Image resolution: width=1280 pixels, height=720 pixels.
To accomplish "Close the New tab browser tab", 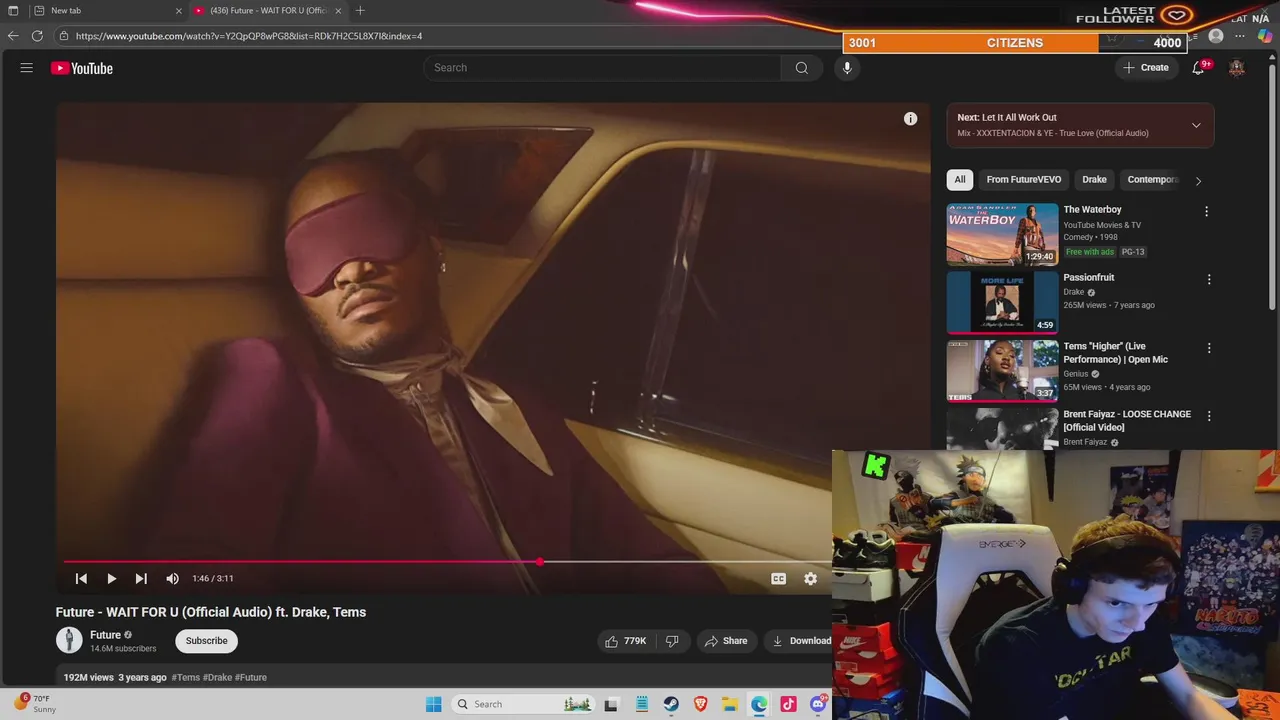I will (179, 11).
